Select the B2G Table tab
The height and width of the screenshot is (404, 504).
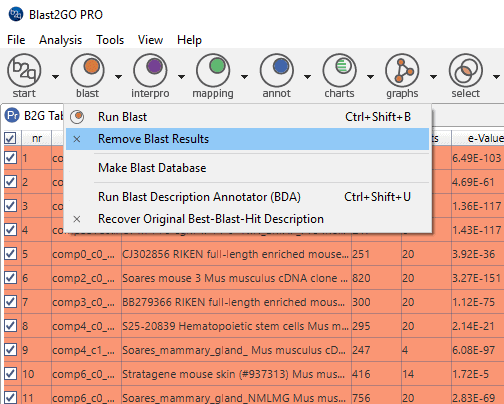click(x=33, y=116)
